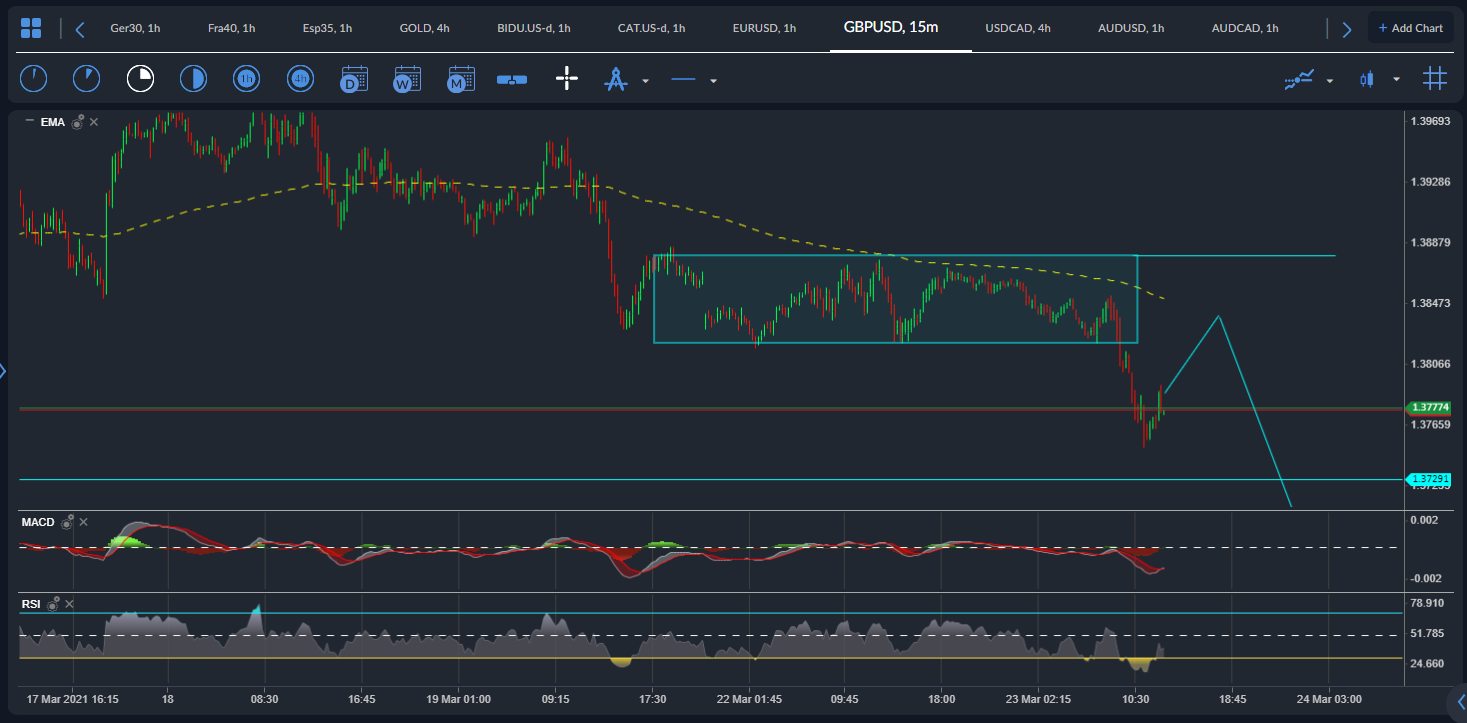Switch to the EURUSD, 1h tab
The width and height of the screenshot is (1467, 723).
coord(764,28)
